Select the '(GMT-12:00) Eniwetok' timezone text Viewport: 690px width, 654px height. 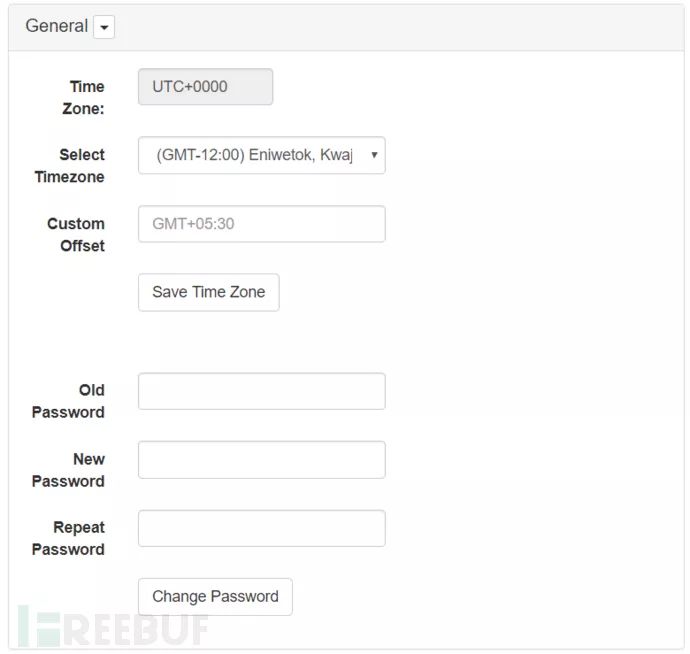[x=254, y=155]
